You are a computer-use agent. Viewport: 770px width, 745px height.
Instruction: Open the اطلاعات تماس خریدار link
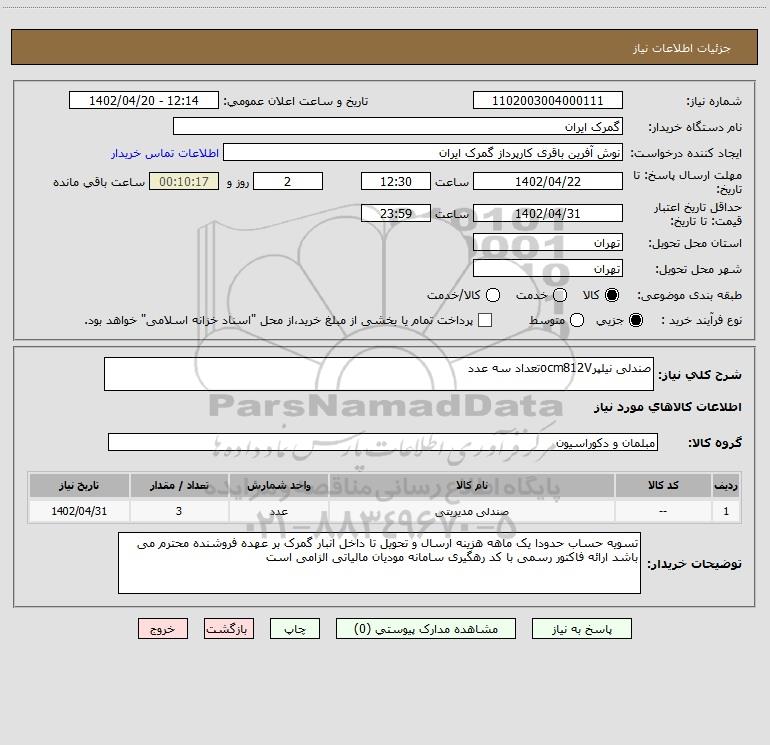165,153
